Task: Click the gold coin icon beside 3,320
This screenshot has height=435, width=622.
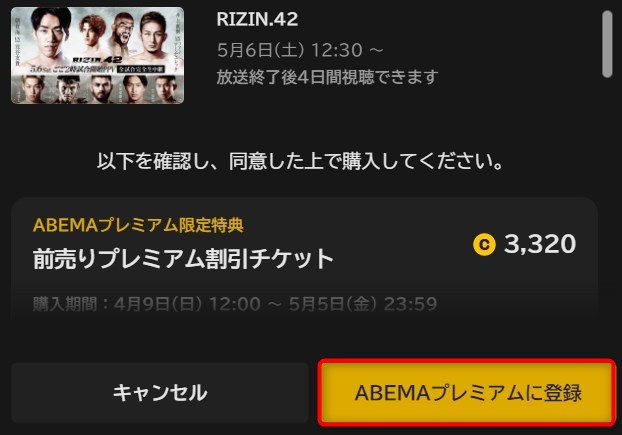Action: click(484, 244)
